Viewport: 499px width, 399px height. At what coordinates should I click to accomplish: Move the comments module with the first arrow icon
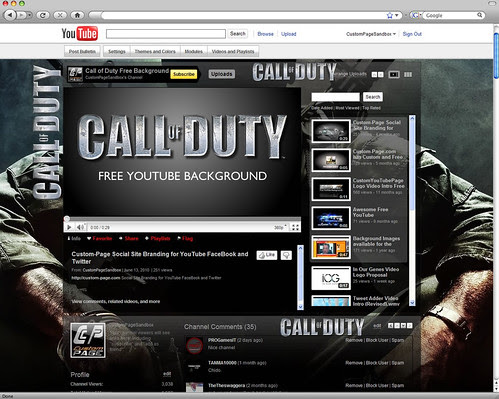pos(391,326)
